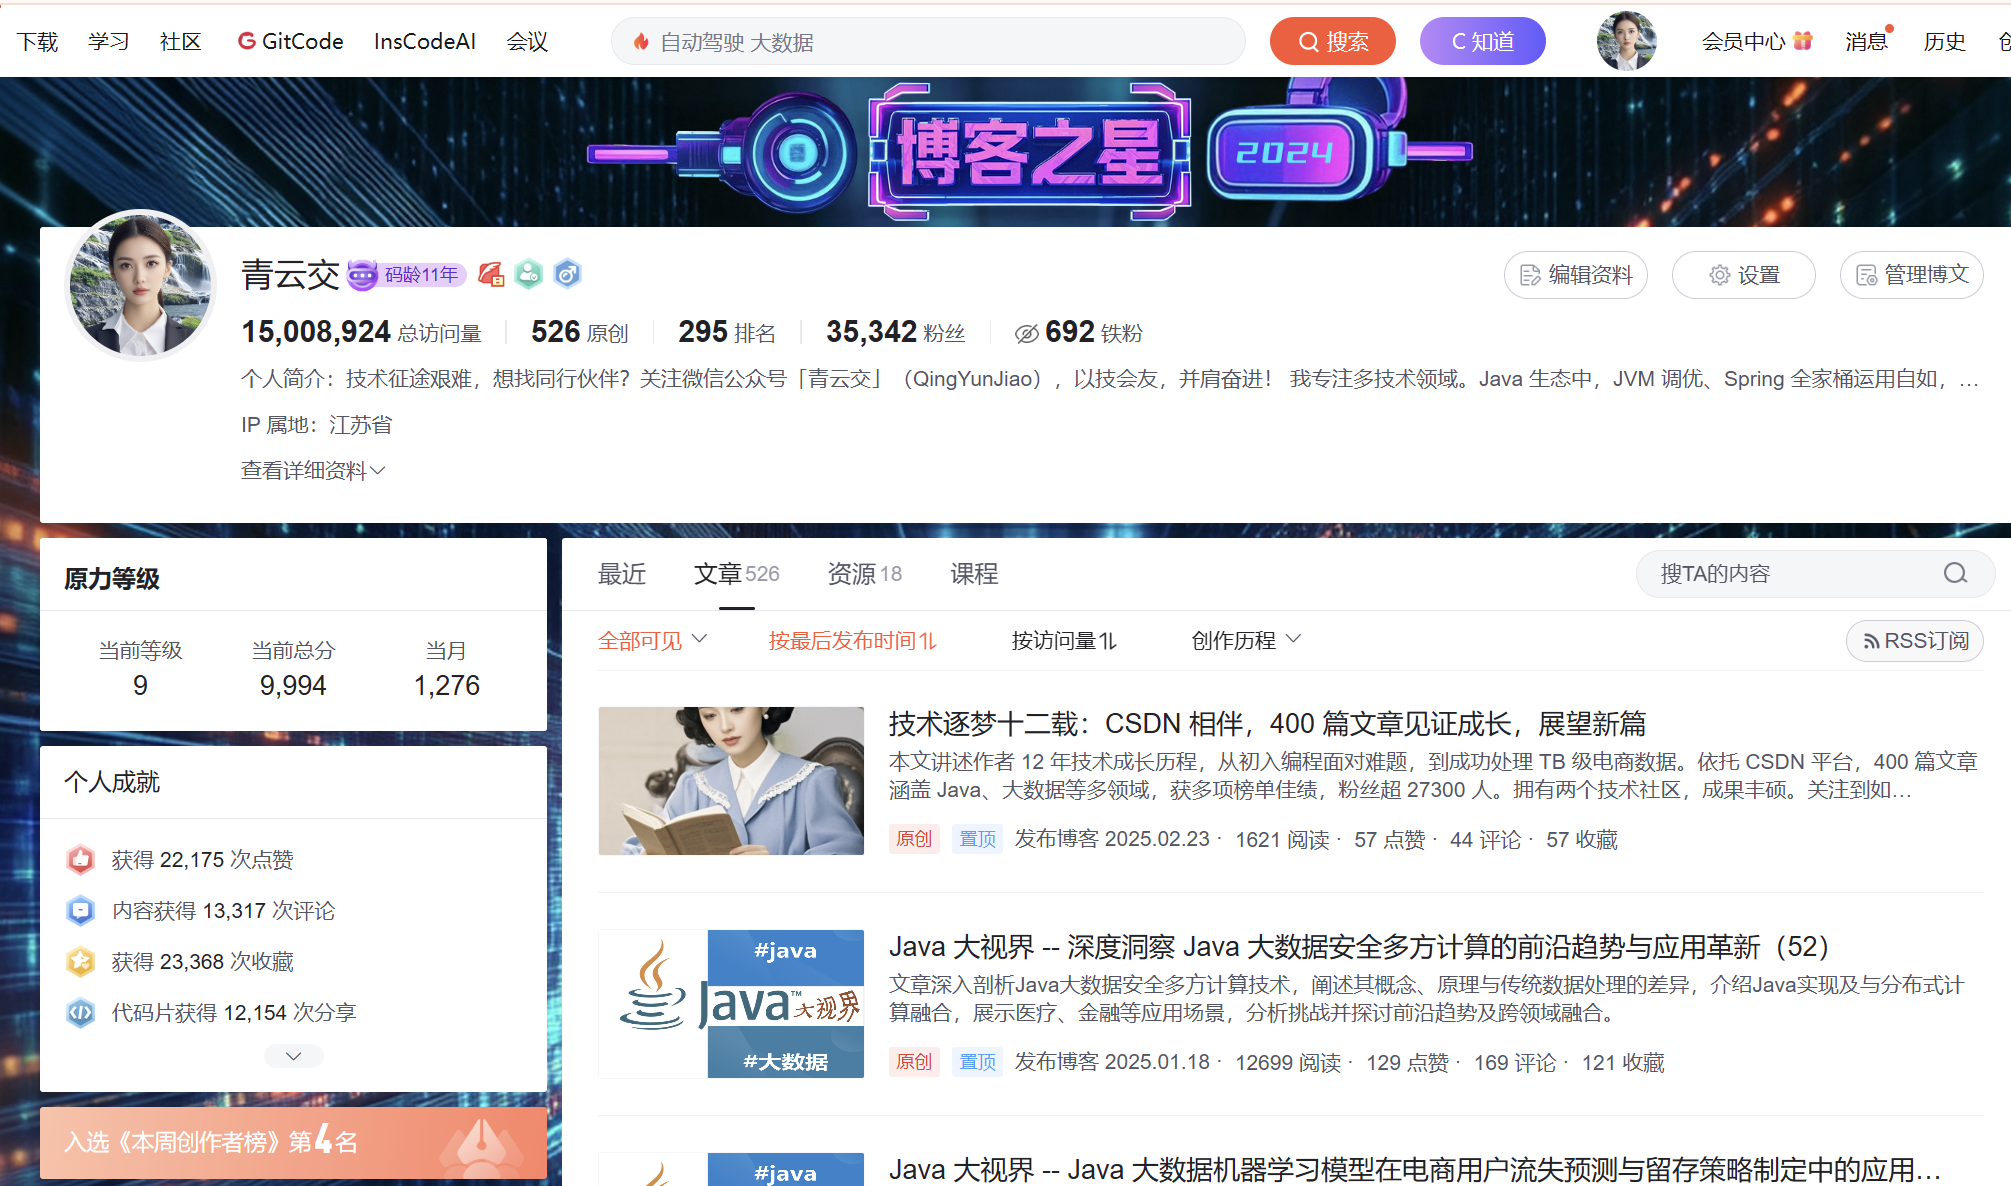Click the RSS订阅 button
Viewport: 2011px width, 1186px height.
pyautogui.click(x=1914, y=641)
